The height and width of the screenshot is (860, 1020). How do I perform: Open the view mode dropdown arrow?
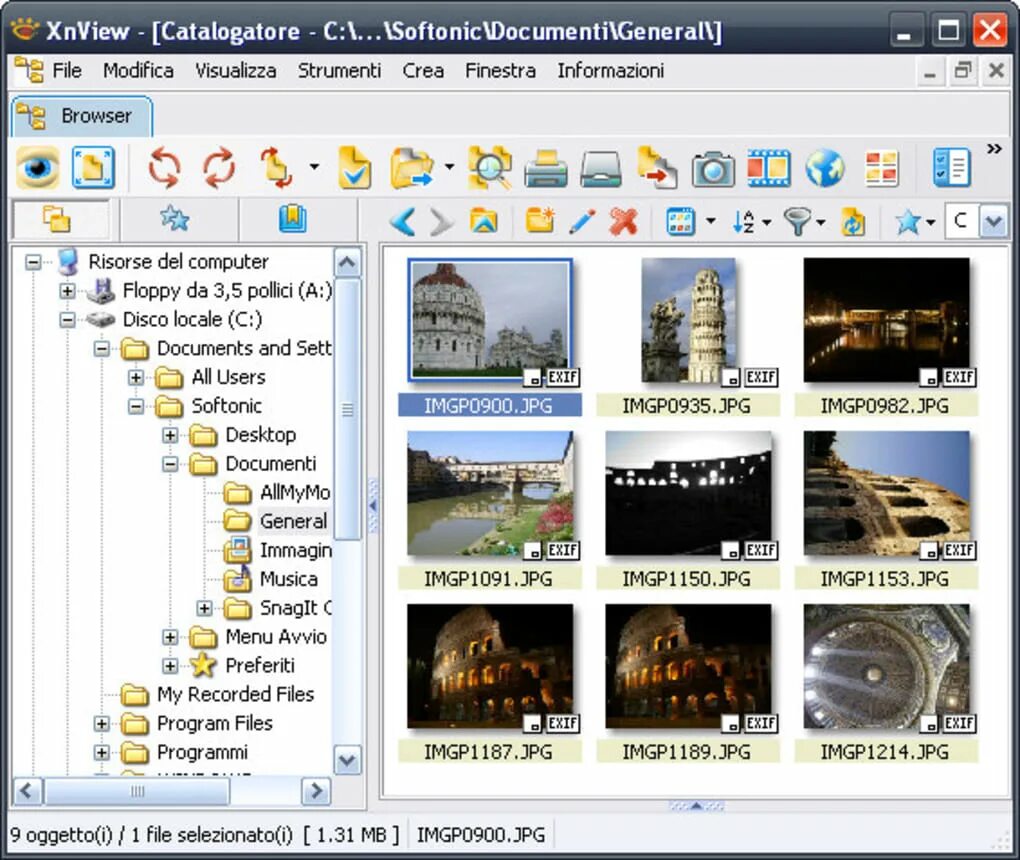pos(711,222)
